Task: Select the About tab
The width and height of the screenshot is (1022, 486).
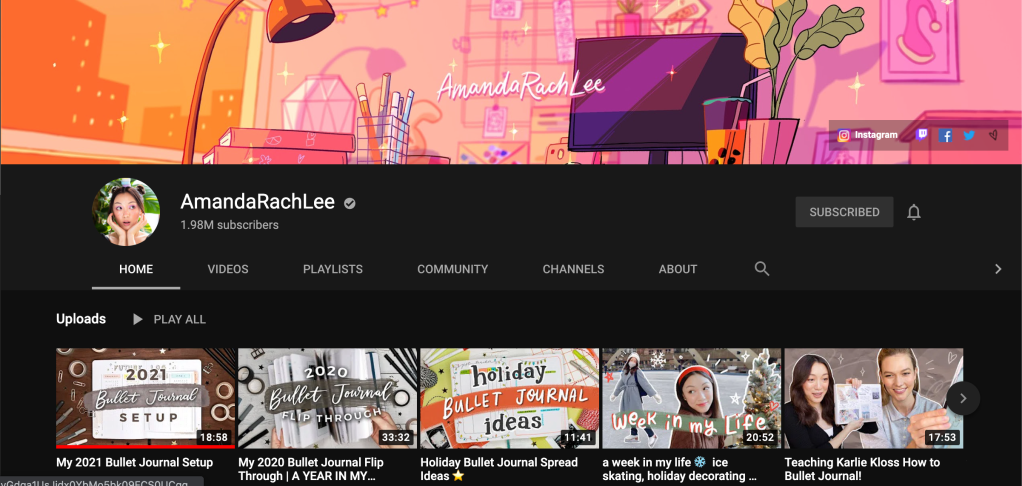Action: [678, 269]
